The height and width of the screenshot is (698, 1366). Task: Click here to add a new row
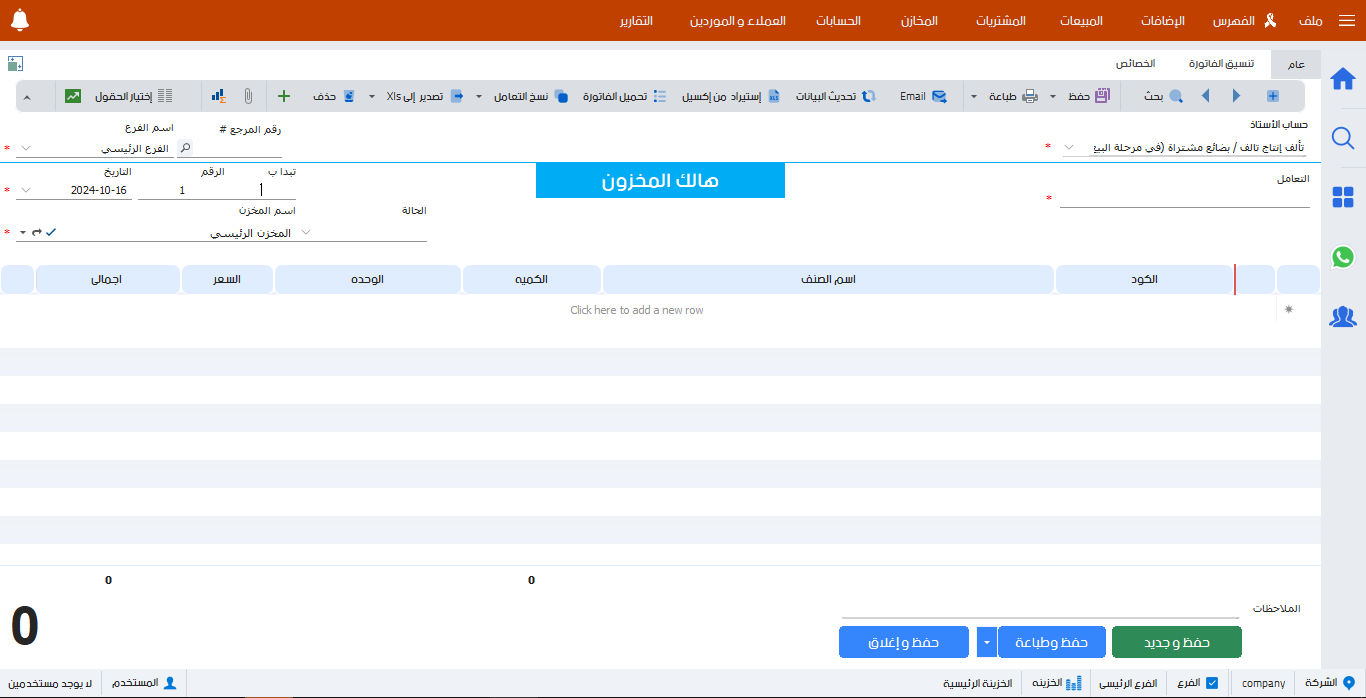pos(636,310)
